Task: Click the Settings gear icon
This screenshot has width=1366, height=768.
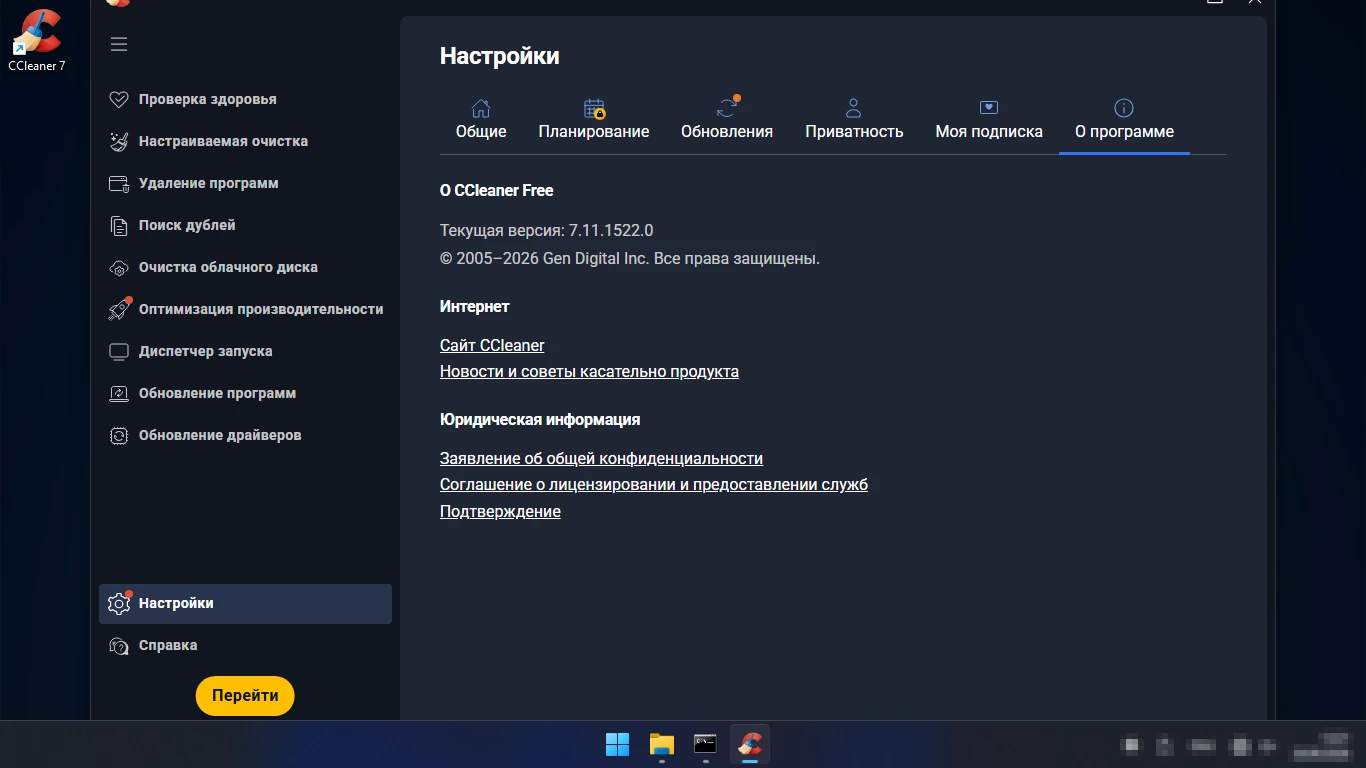Action: pyautogui.click(x=119, y=603)
